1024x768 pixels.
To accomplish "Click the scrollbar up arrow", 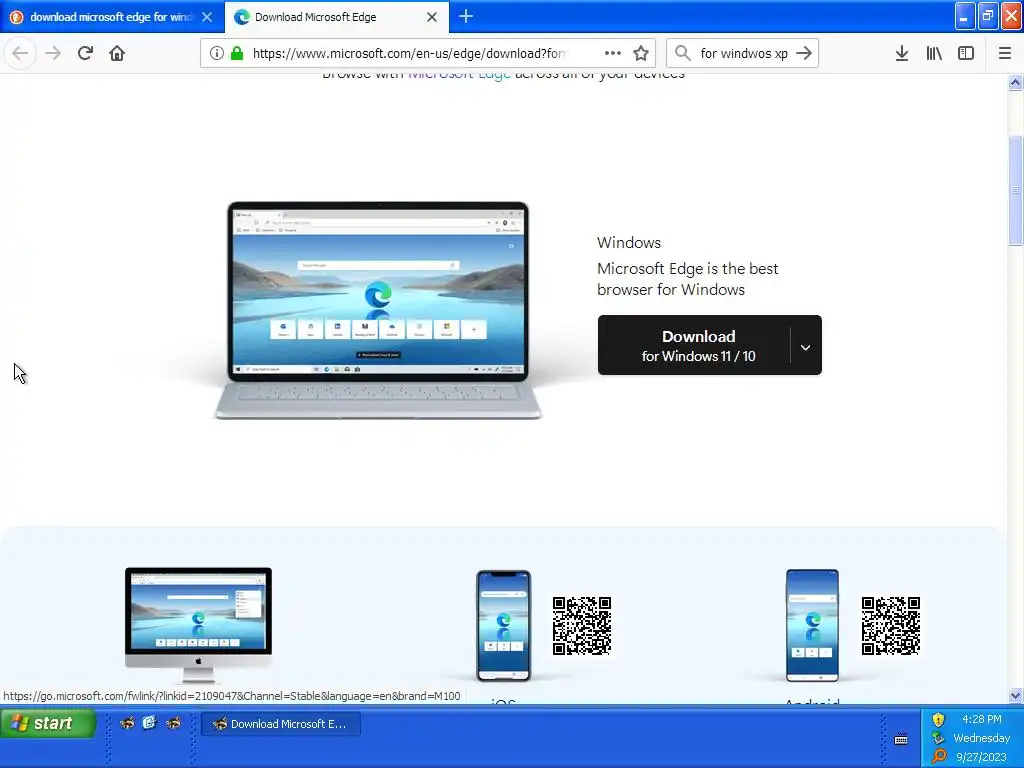I will [x=1015, y=82].
